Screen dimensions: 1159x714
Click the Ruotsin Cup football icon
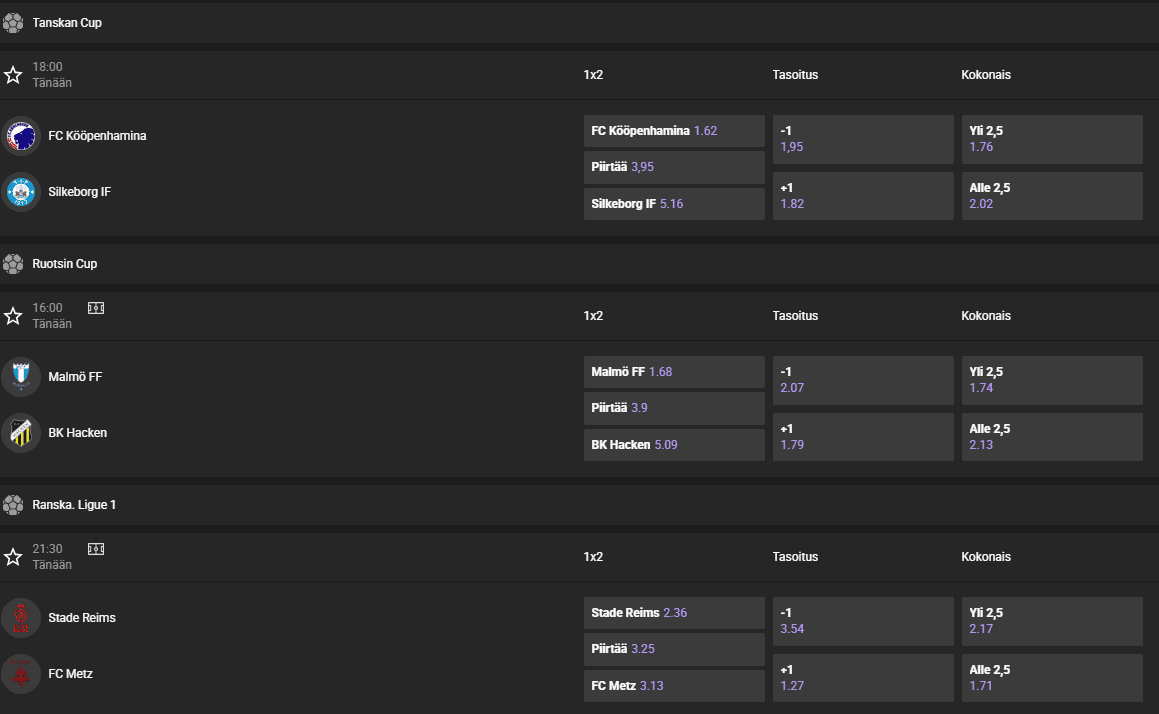13,264
